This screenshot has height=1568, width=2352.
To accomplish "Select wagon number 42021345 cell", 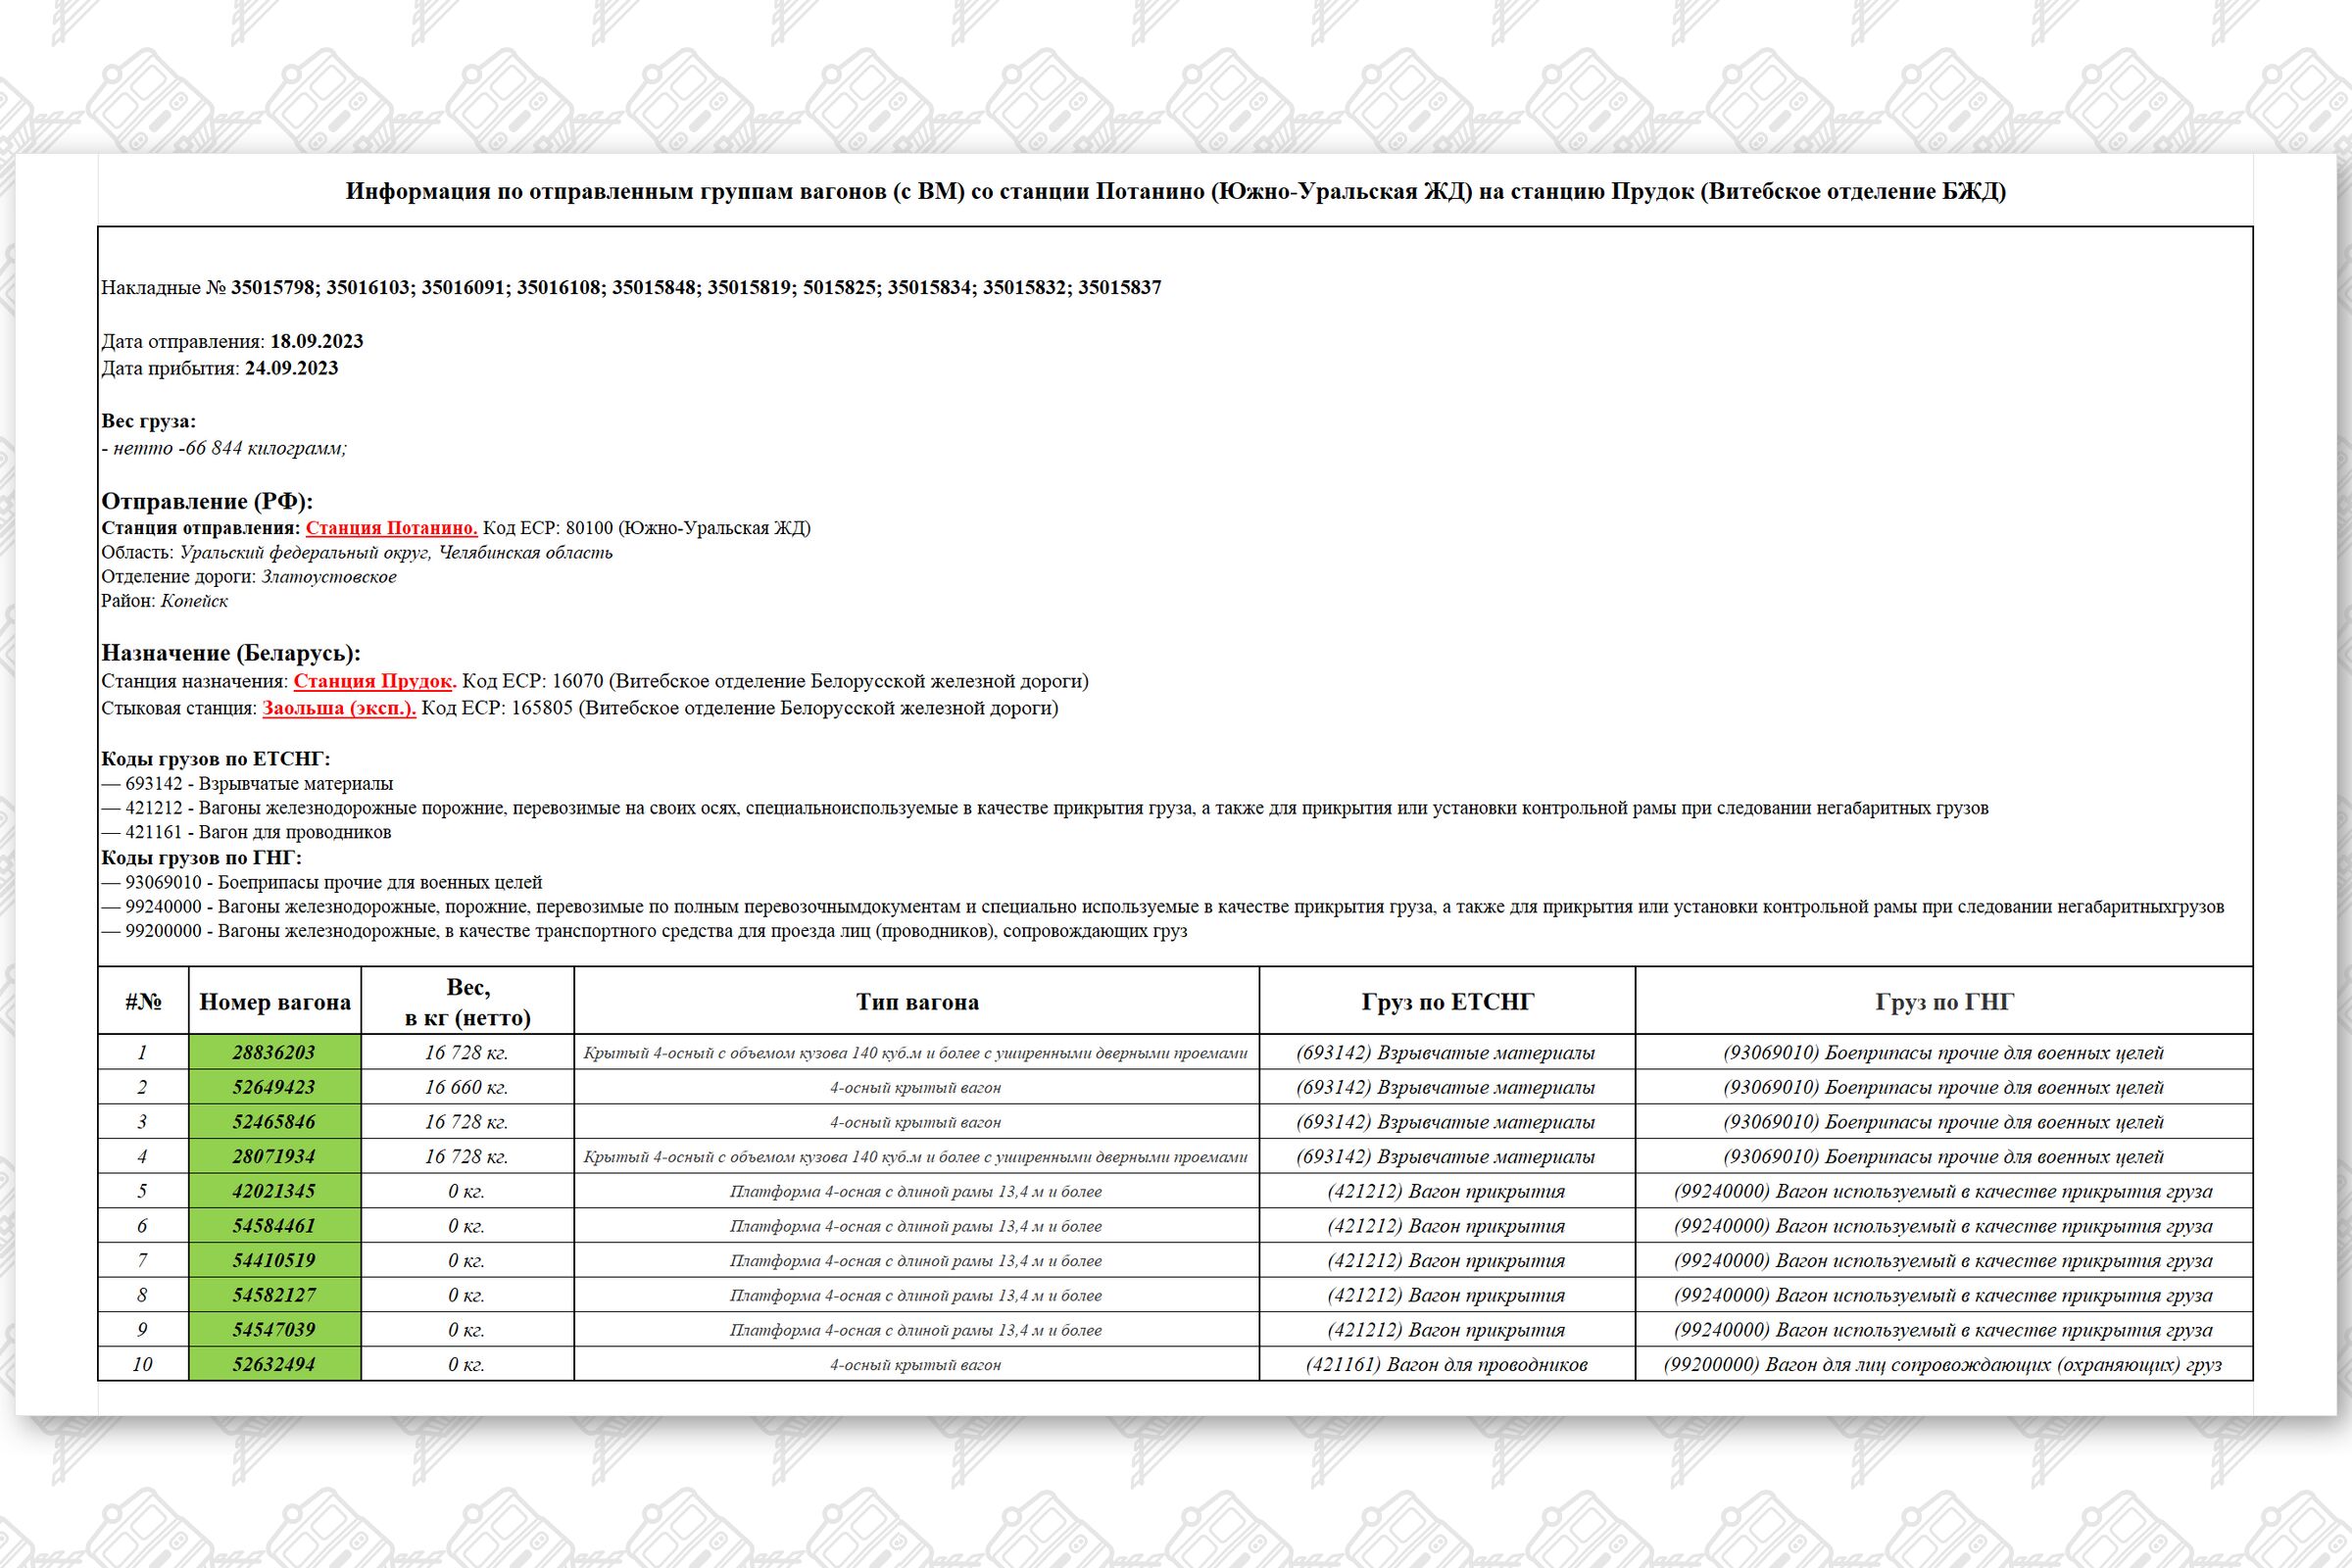I will click(274, 1191).
